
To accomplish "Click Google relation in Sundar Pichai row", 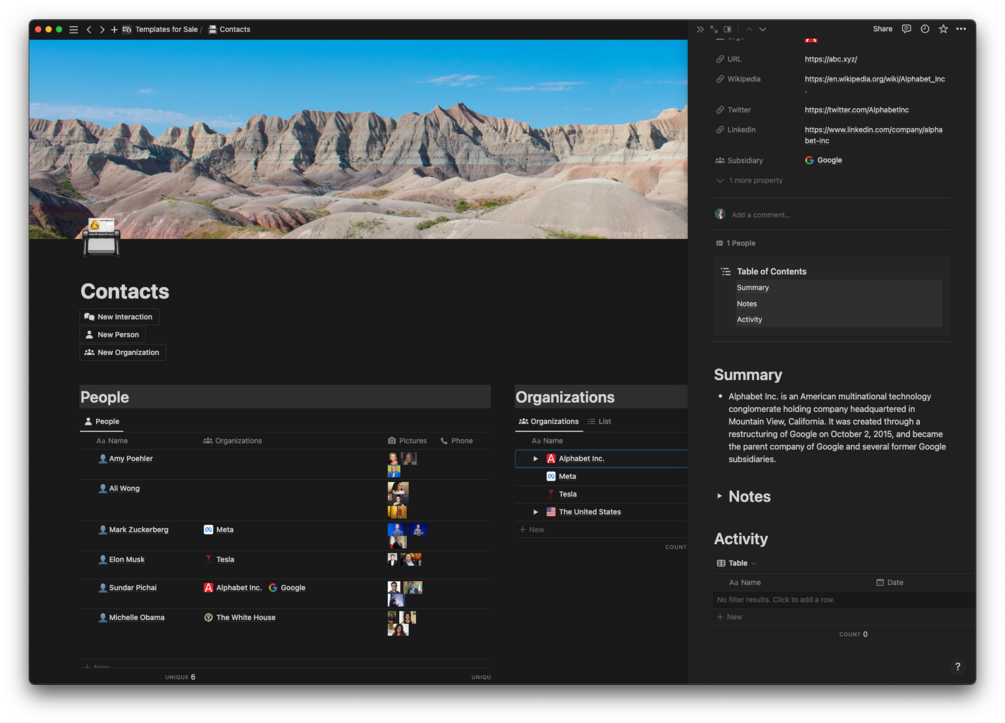I will point(287,588).
